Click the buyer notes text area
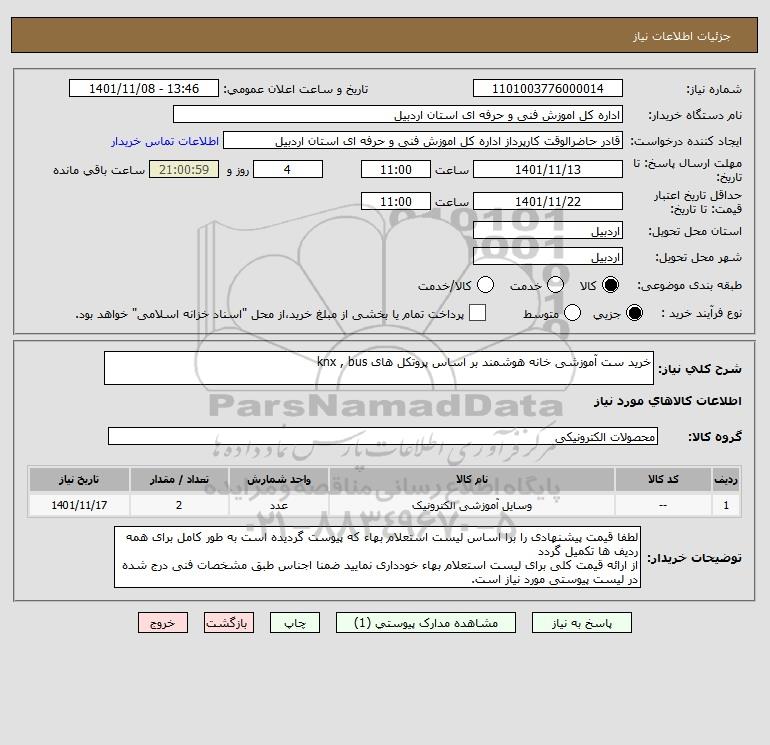The image size is (770, 745). (x=377, y=557)
